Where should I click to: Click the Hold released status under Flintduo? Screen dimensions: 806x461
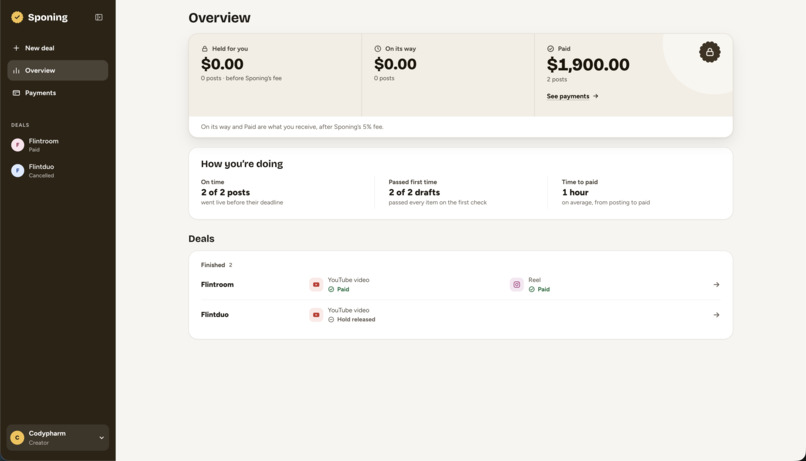point(352,320)
